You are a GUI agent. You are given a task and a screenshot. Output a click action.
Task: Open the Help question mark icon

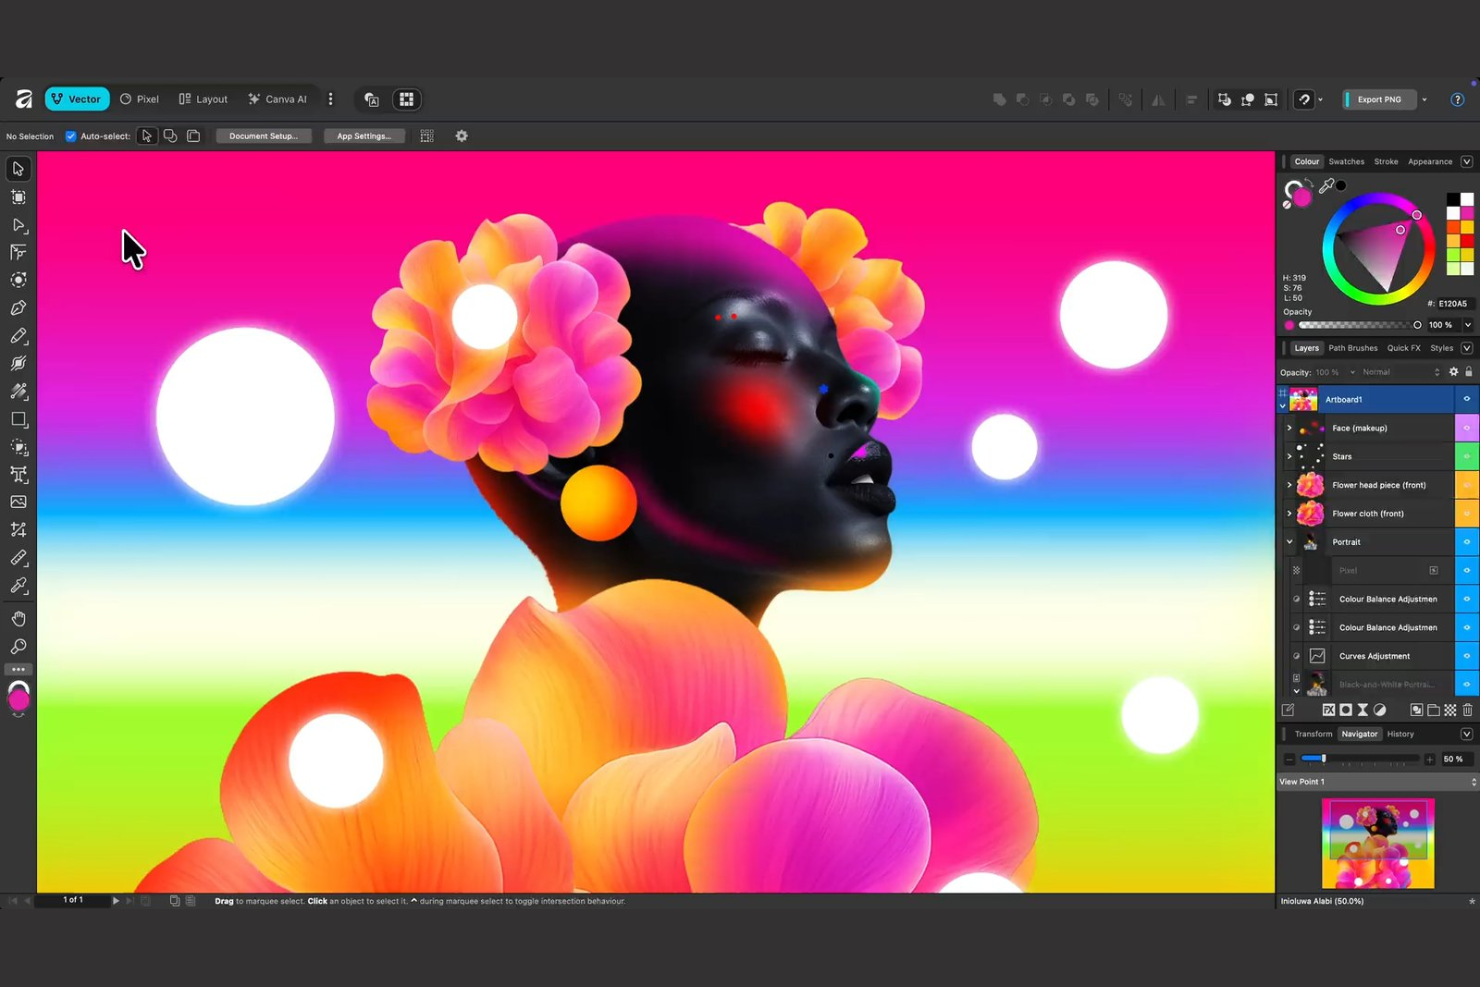click(1457, 99)
